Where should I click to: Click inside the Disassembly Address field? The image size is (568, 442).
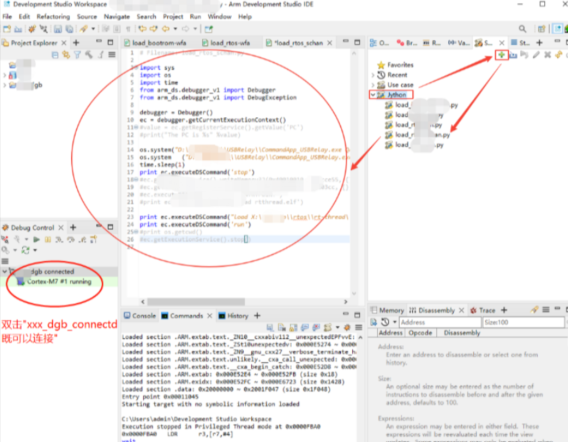[x=440, y=322]
